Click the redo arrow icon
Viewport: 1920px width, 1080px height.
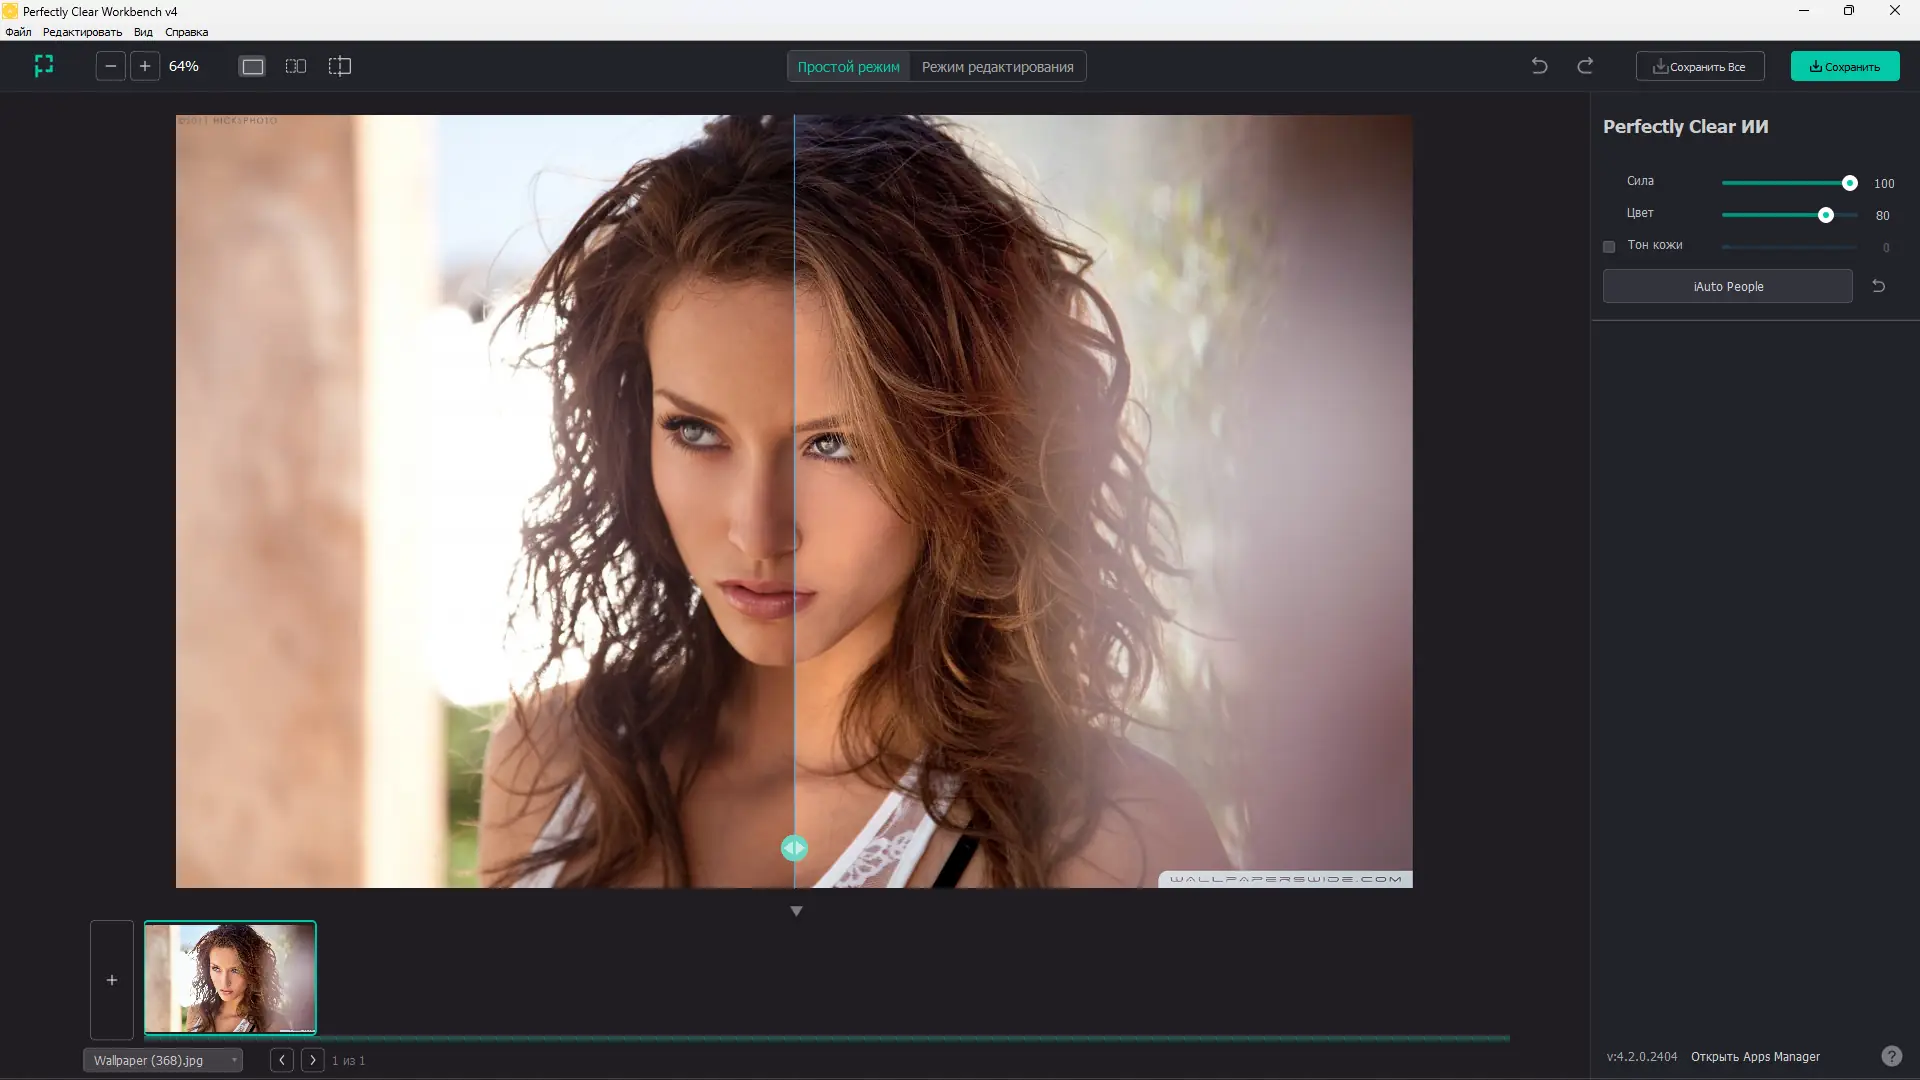point(1585,66)
